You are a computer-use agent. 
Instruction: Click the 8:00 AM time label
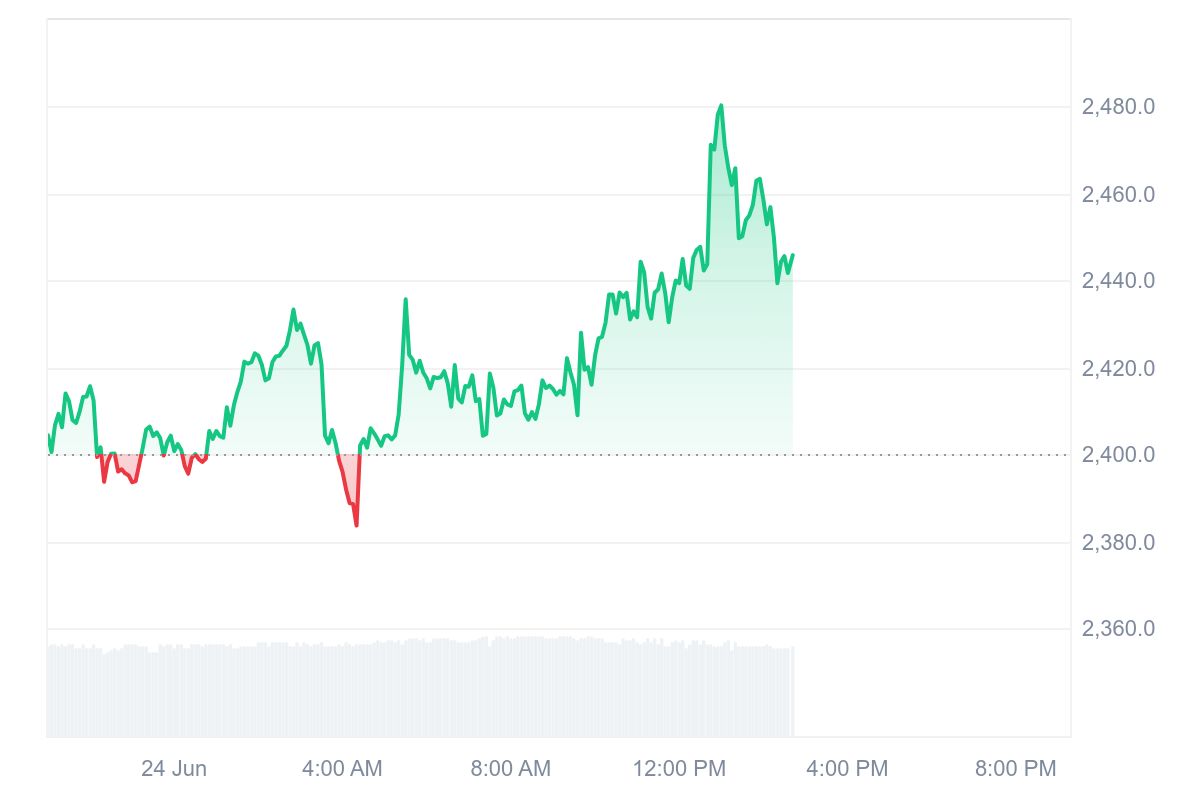coord(511,768)
